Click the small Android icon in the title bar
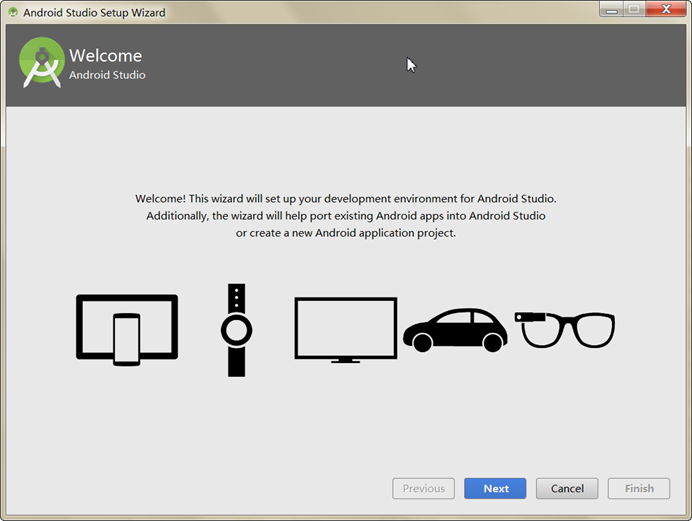This screenshot has width=692, height=521. (x=13, y=13)
